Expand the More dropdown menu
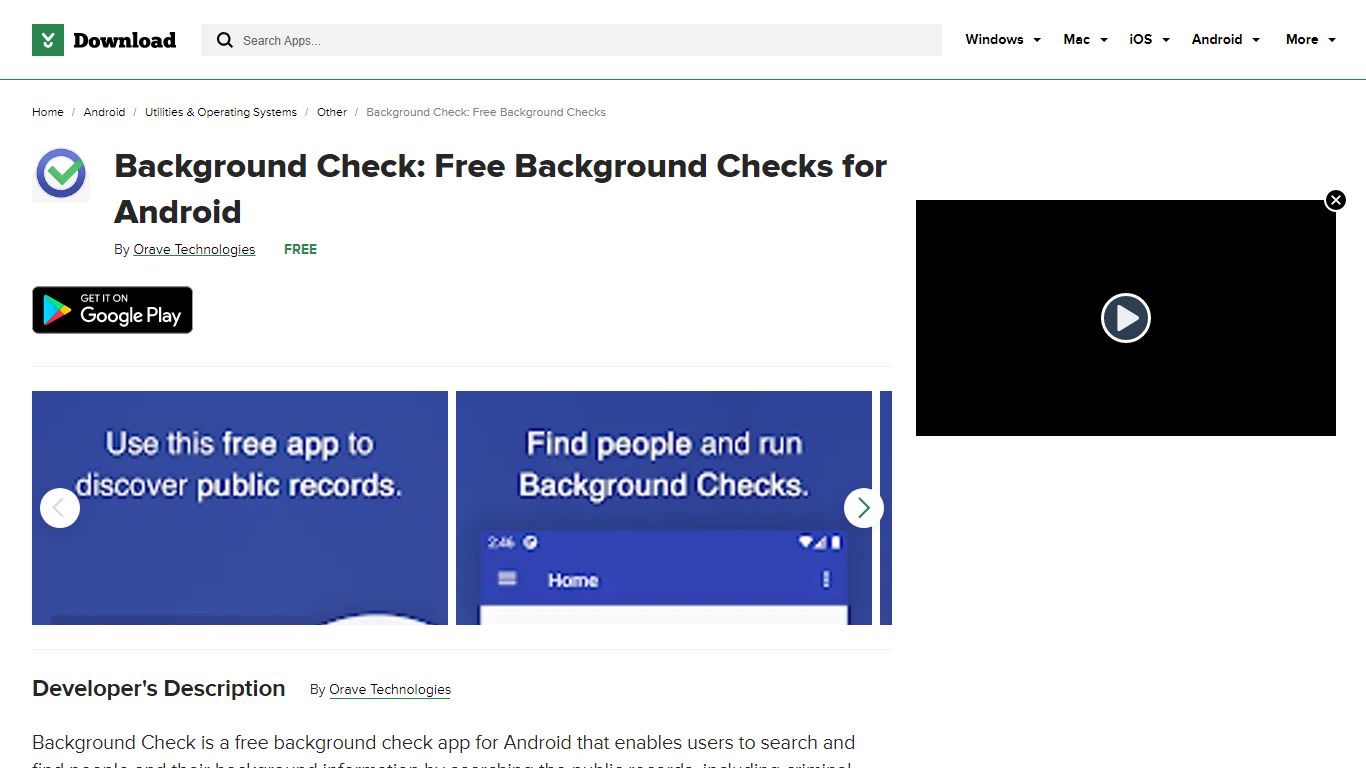Screen dimensions: 1366x768 pos(1311,40)
